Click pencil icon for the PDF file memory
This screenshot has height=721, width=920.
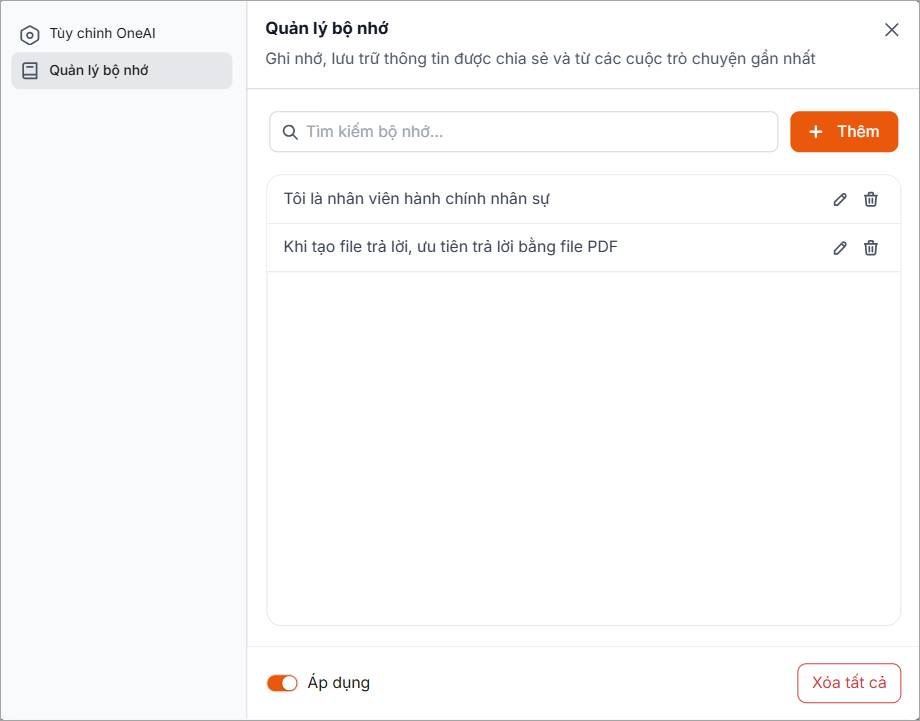(x=840, y=248)
